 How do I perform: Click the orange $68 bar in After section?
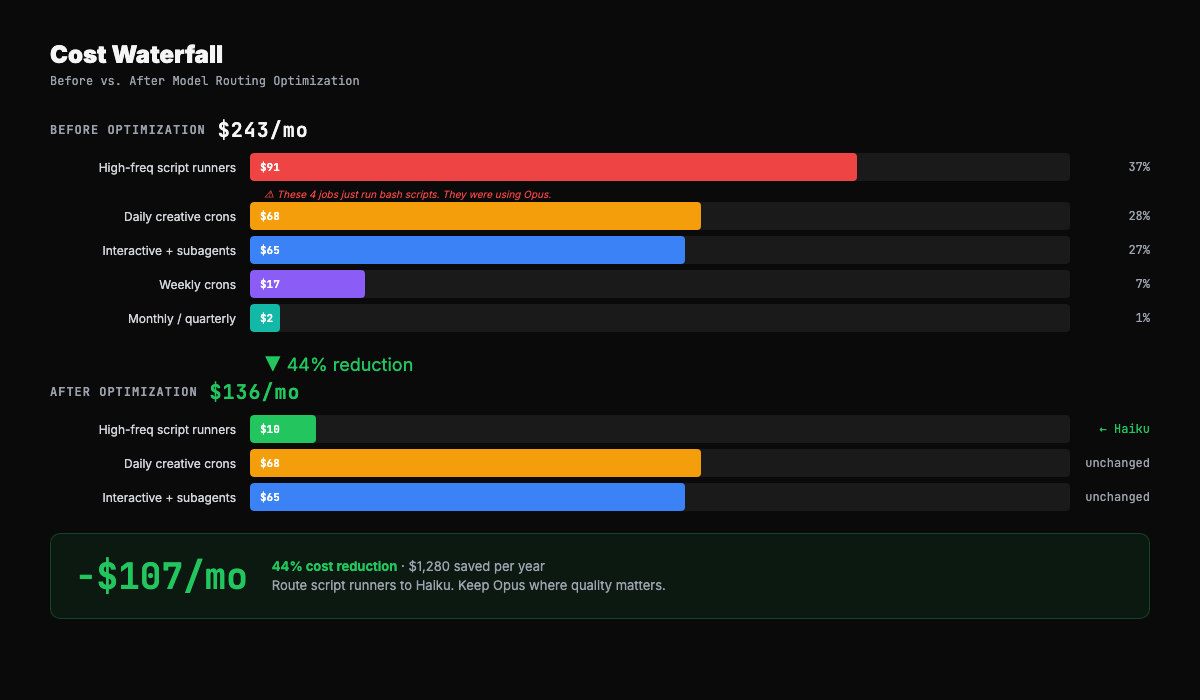point(475,463)
